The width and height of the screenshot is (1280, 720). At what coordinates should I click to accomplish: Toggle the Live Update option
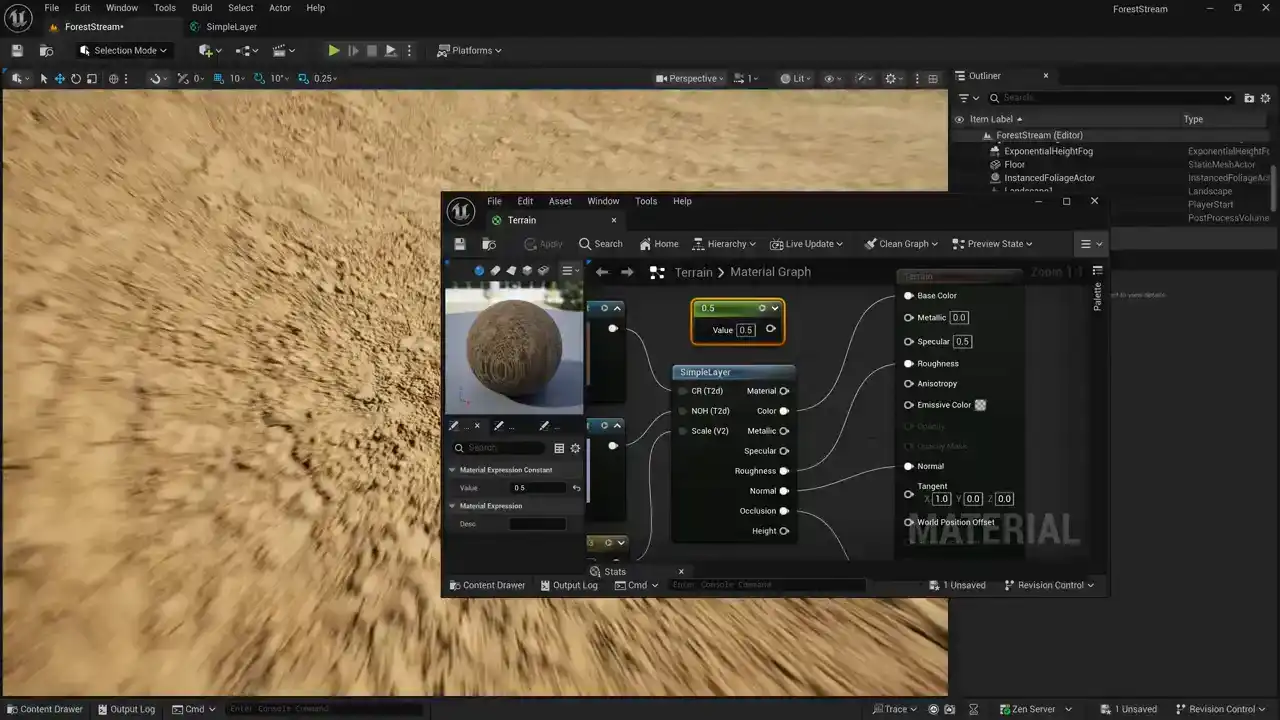806,244
